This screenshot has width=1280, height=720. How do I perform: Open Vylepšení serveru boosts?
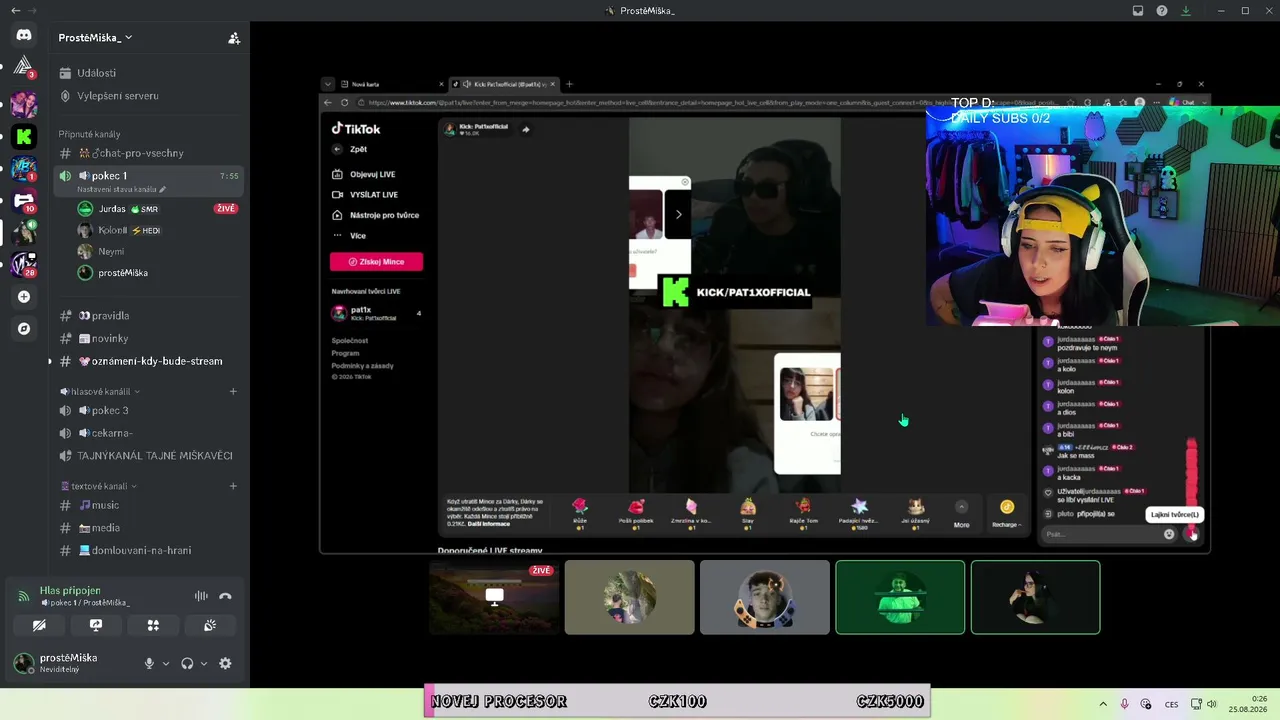(148, 96)
